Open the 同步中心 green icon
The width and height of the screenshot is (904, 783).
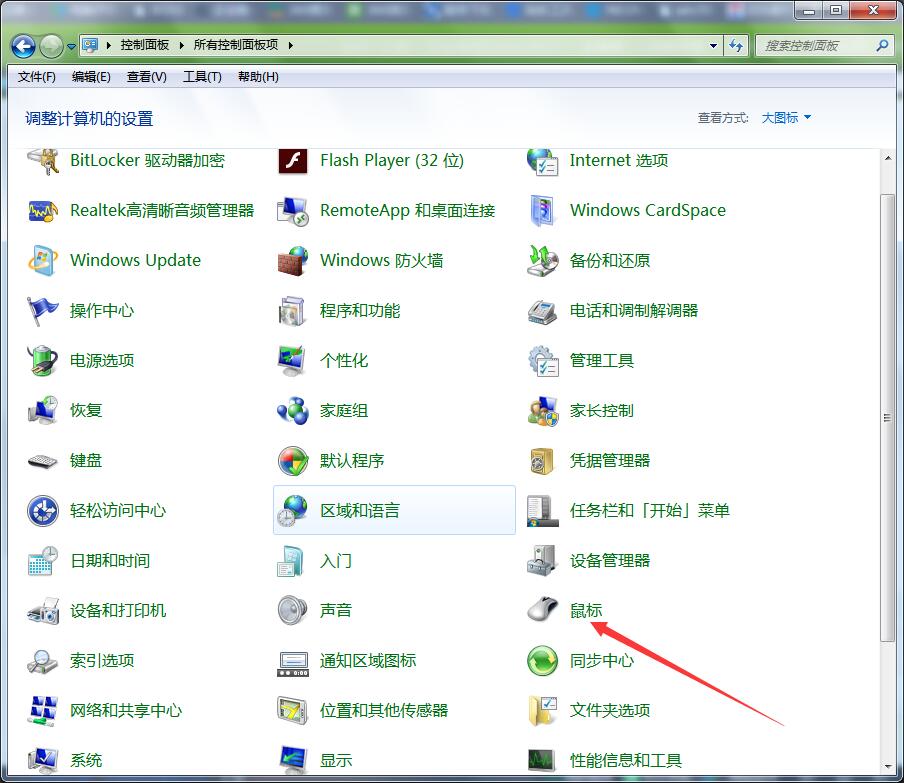point(543,661)
